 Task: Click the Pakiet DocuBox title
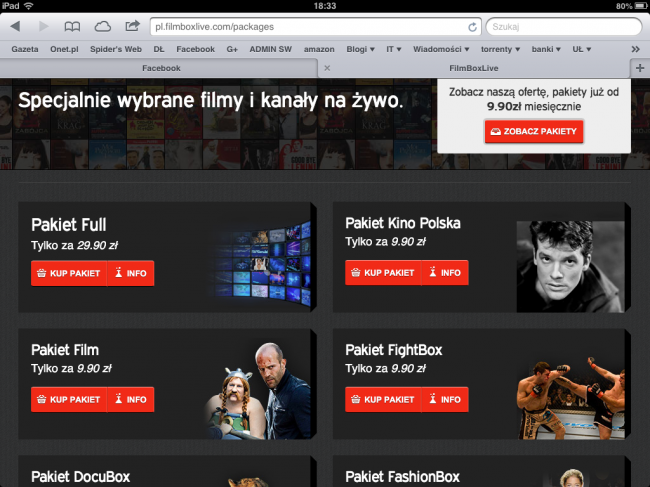coord(80,477)
